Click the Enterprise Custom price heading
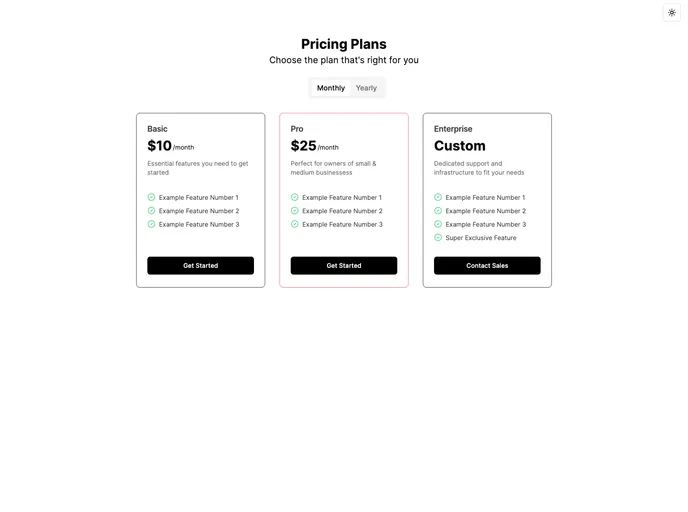 click(460, 146)
